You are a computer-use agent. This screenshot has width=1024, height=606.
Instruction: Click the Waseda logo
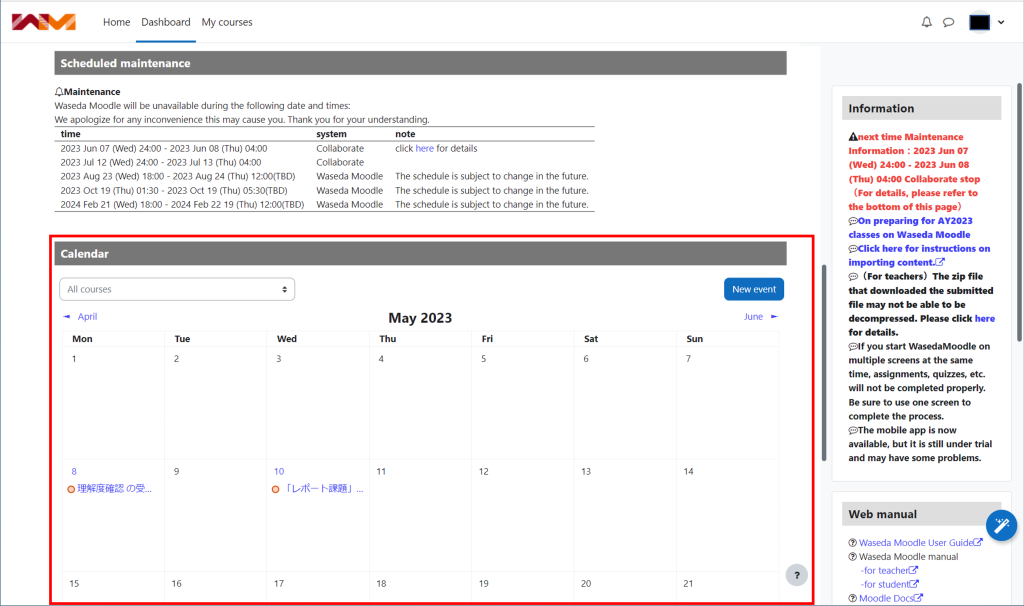coord(42,20)
